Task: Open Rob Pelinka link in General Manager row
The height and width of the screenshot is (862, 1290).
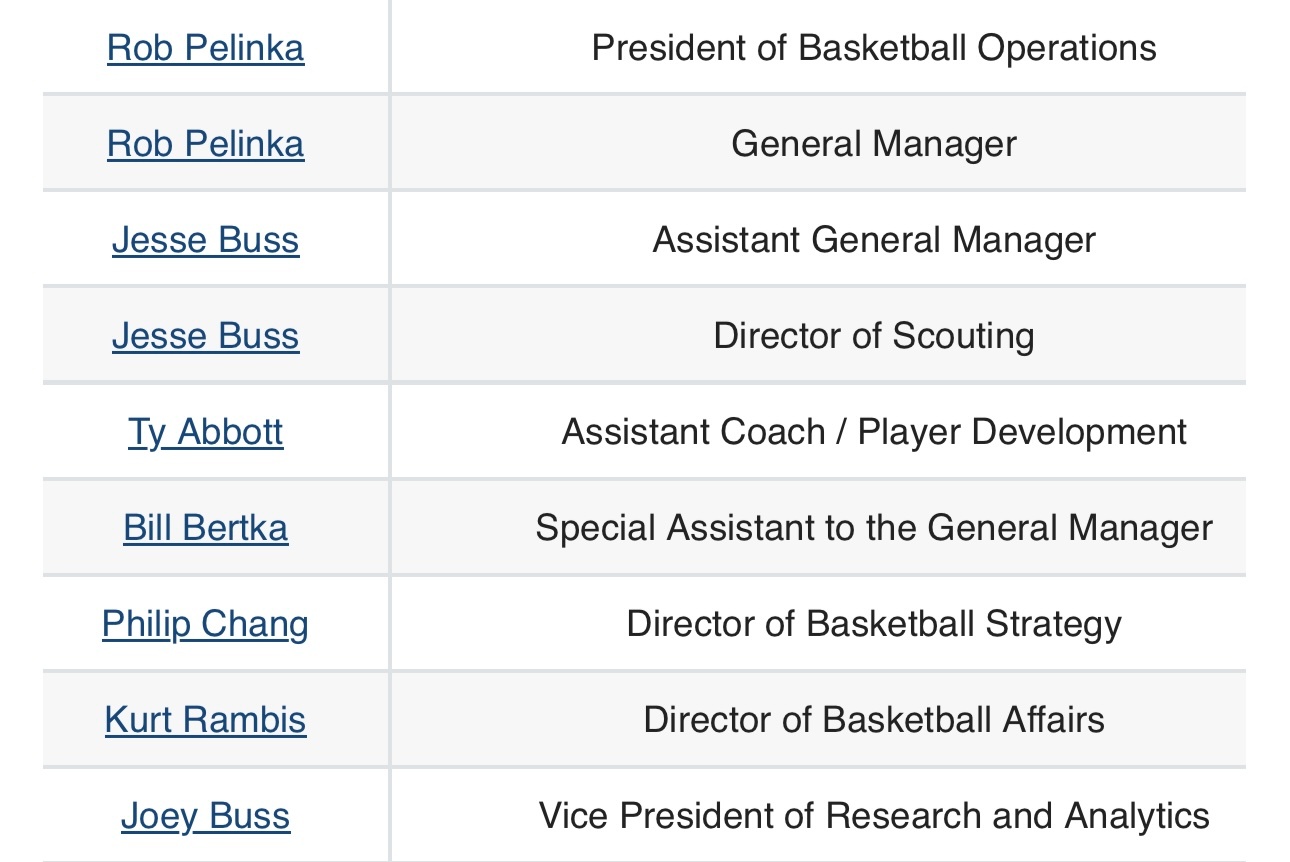Action: 205,144
